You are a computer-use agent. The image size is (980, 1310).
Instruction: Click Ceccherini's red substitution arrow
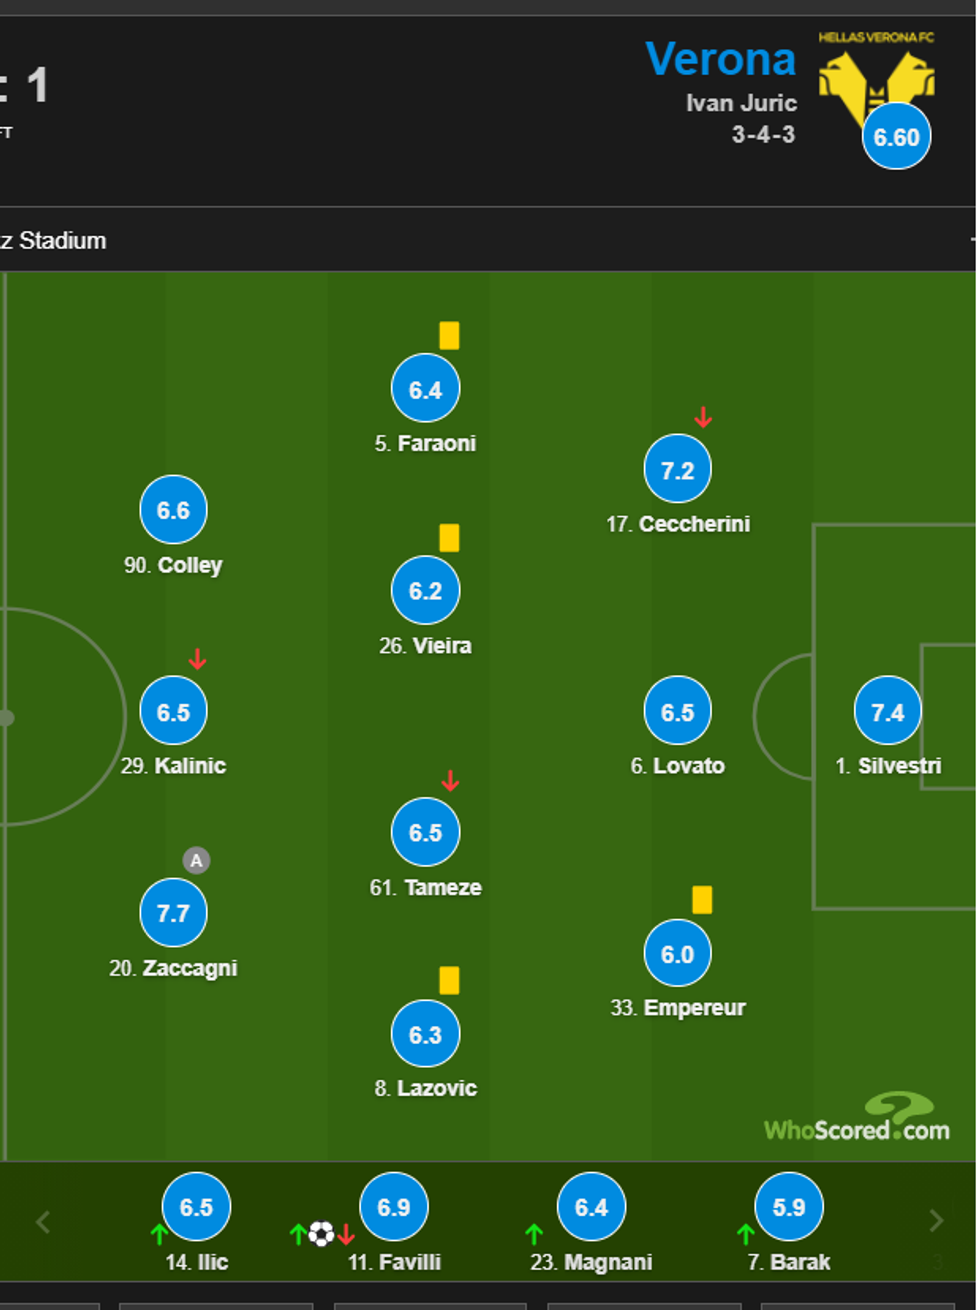point(703,417)
